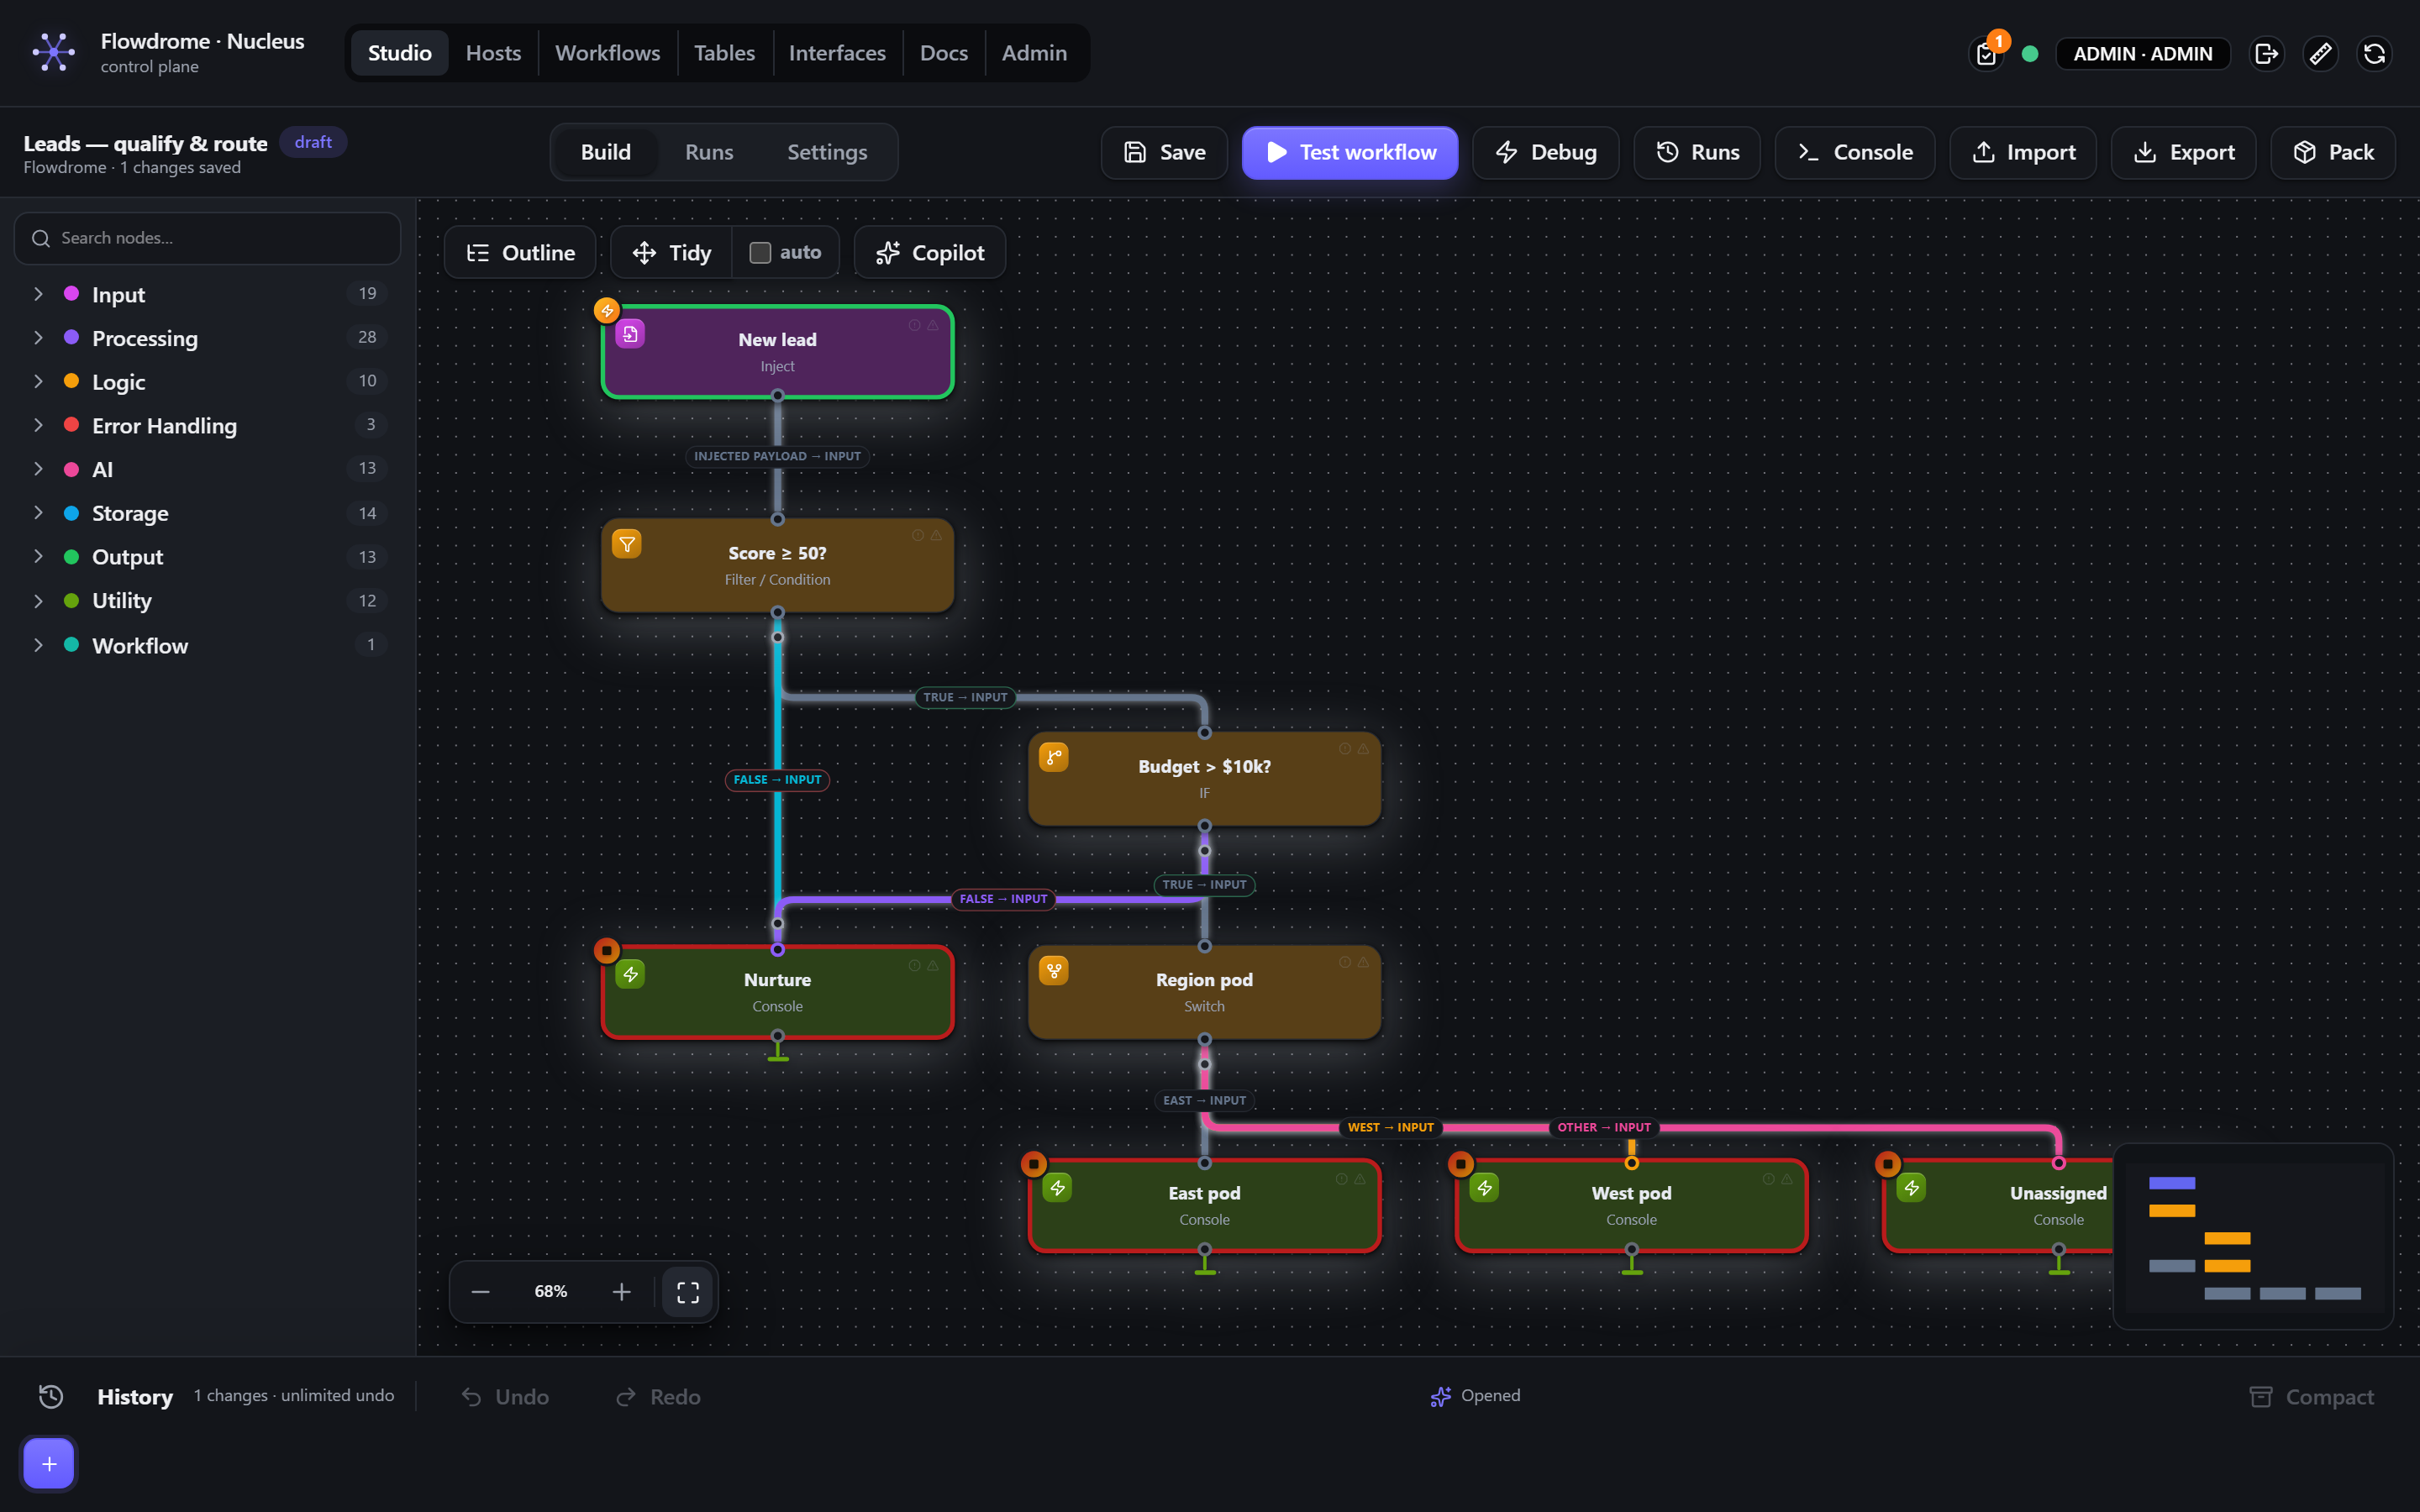Zoom in with the plus icon
Screen dimensions: 2420x1512
coord(622,1292)
